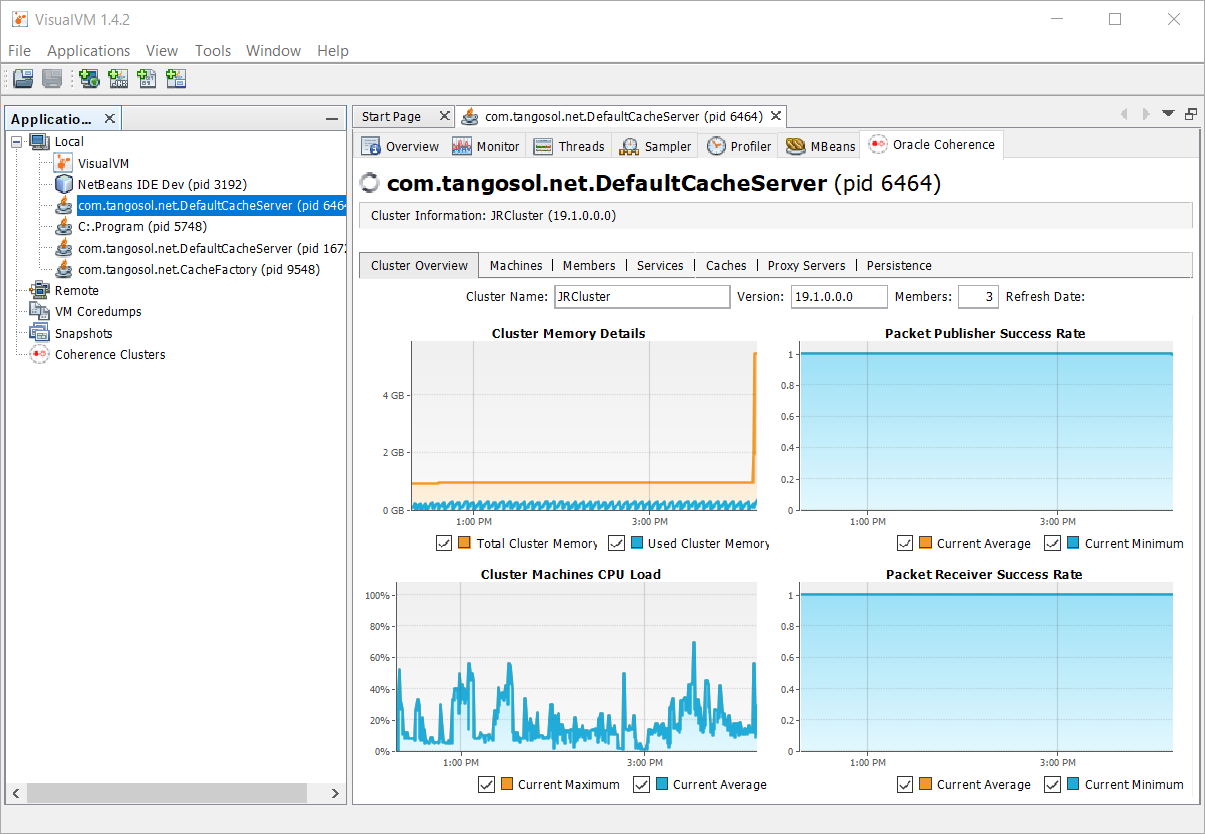Close the DefaultCacheServer pid 6464 tab

pyautogui.click(x=775, y=116)
